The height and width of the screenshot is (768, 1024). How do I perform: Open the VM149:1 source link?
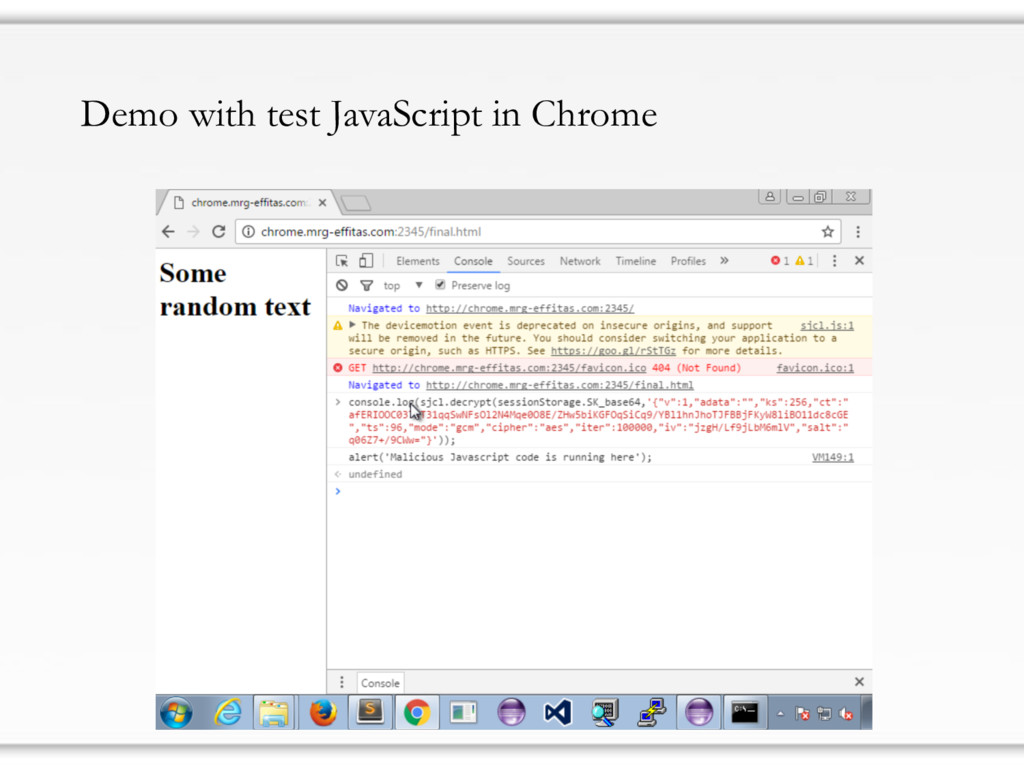click(833, 457)
